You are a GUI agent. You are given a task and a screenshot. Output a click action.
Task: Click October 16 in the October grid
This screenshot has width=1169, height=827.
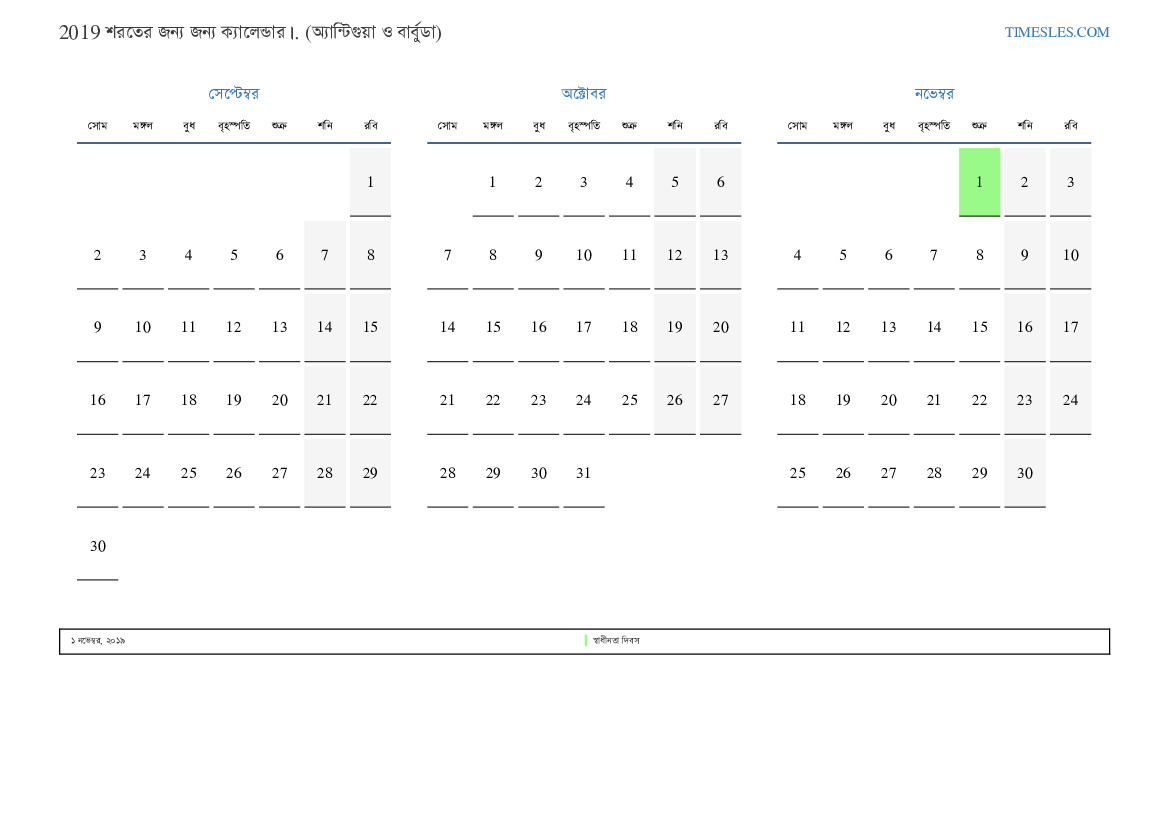pyautogui.click(x=538, y=327)
